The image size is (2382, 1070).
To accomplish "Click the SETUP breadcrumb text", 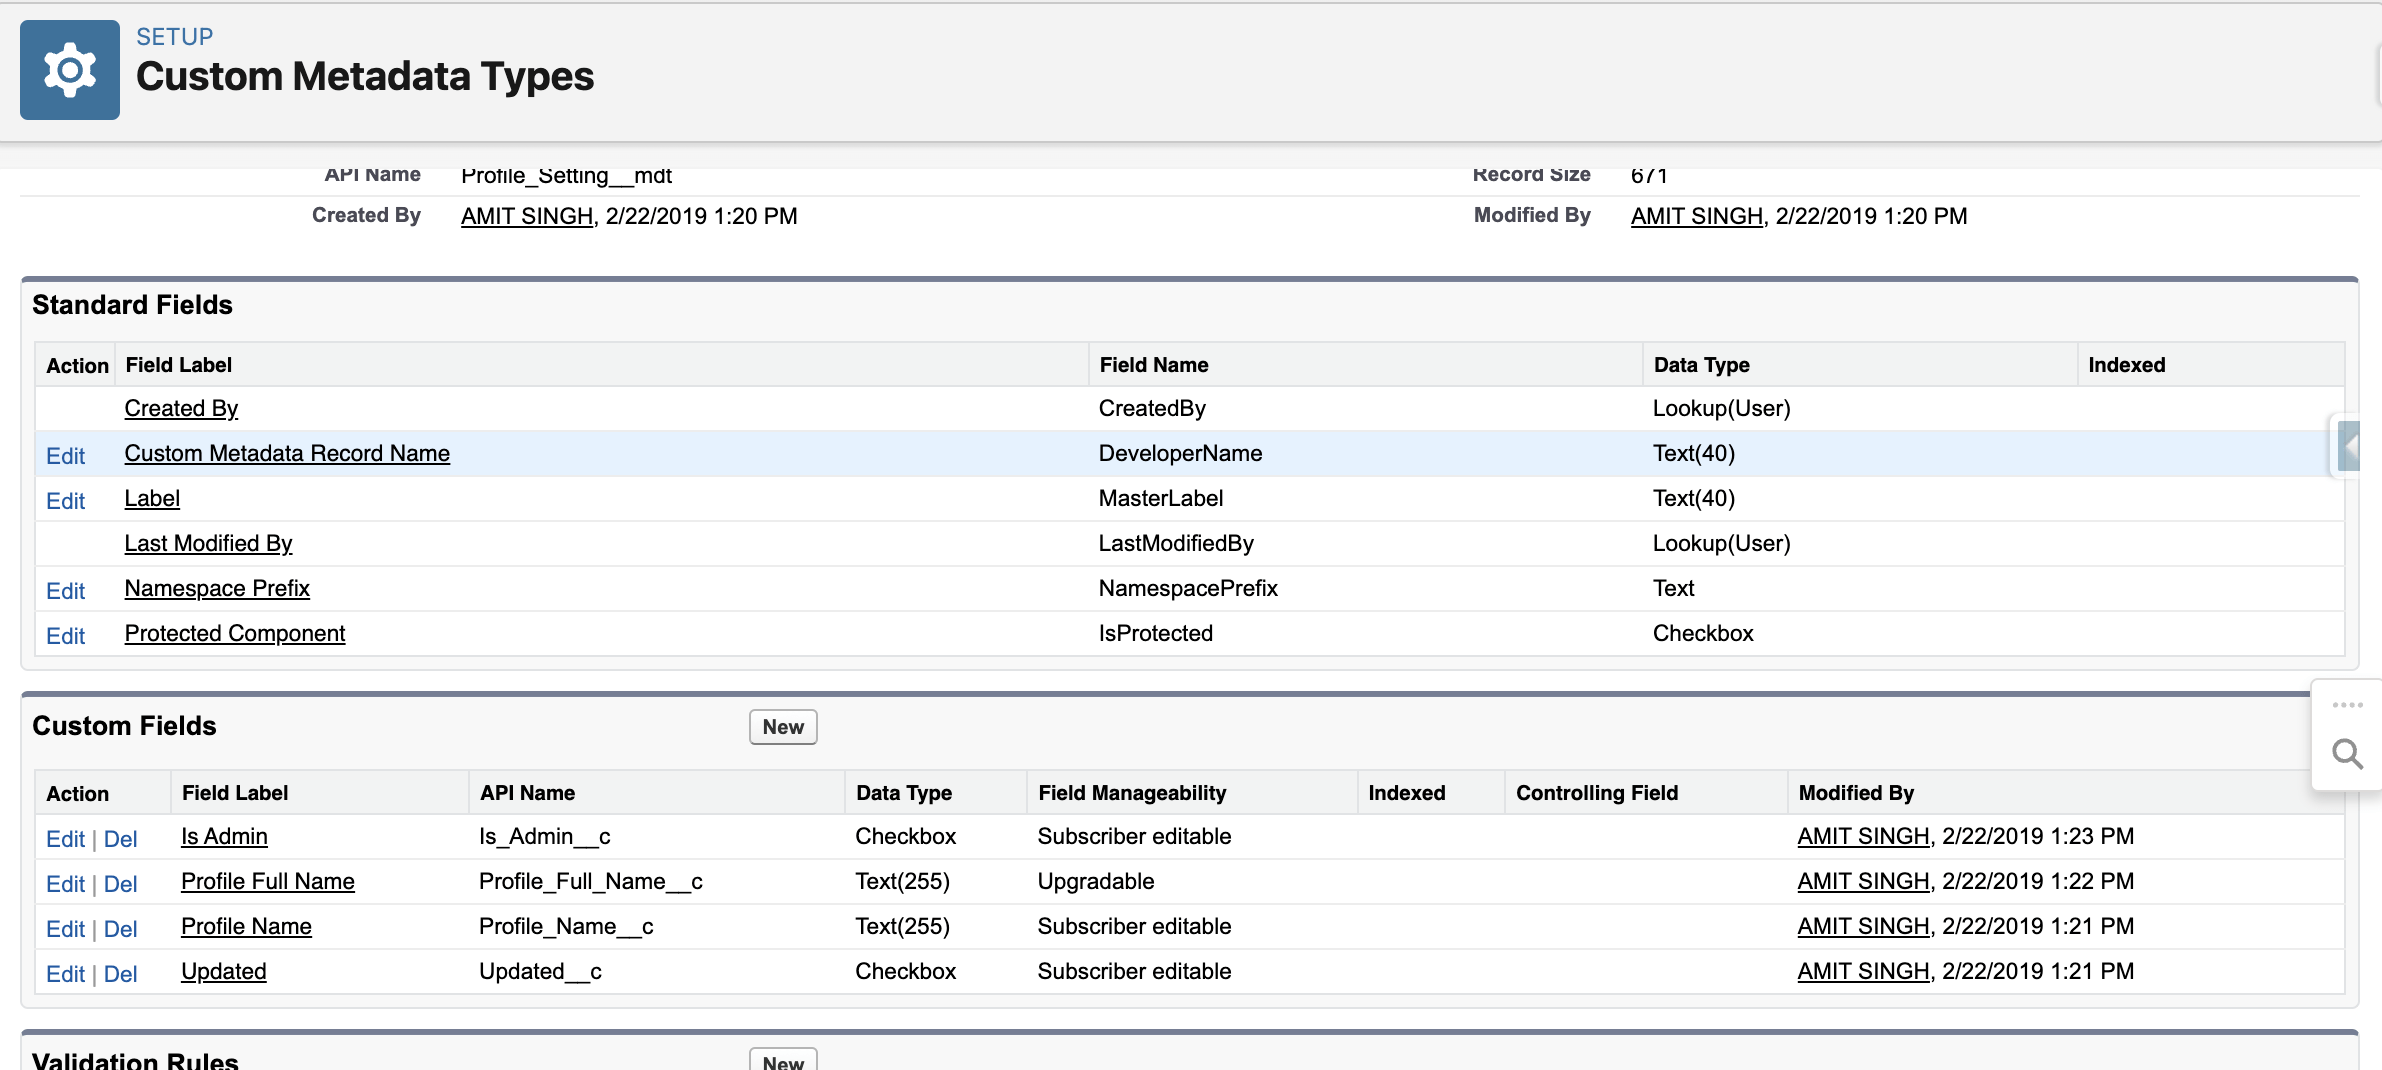I will point(174,37).
